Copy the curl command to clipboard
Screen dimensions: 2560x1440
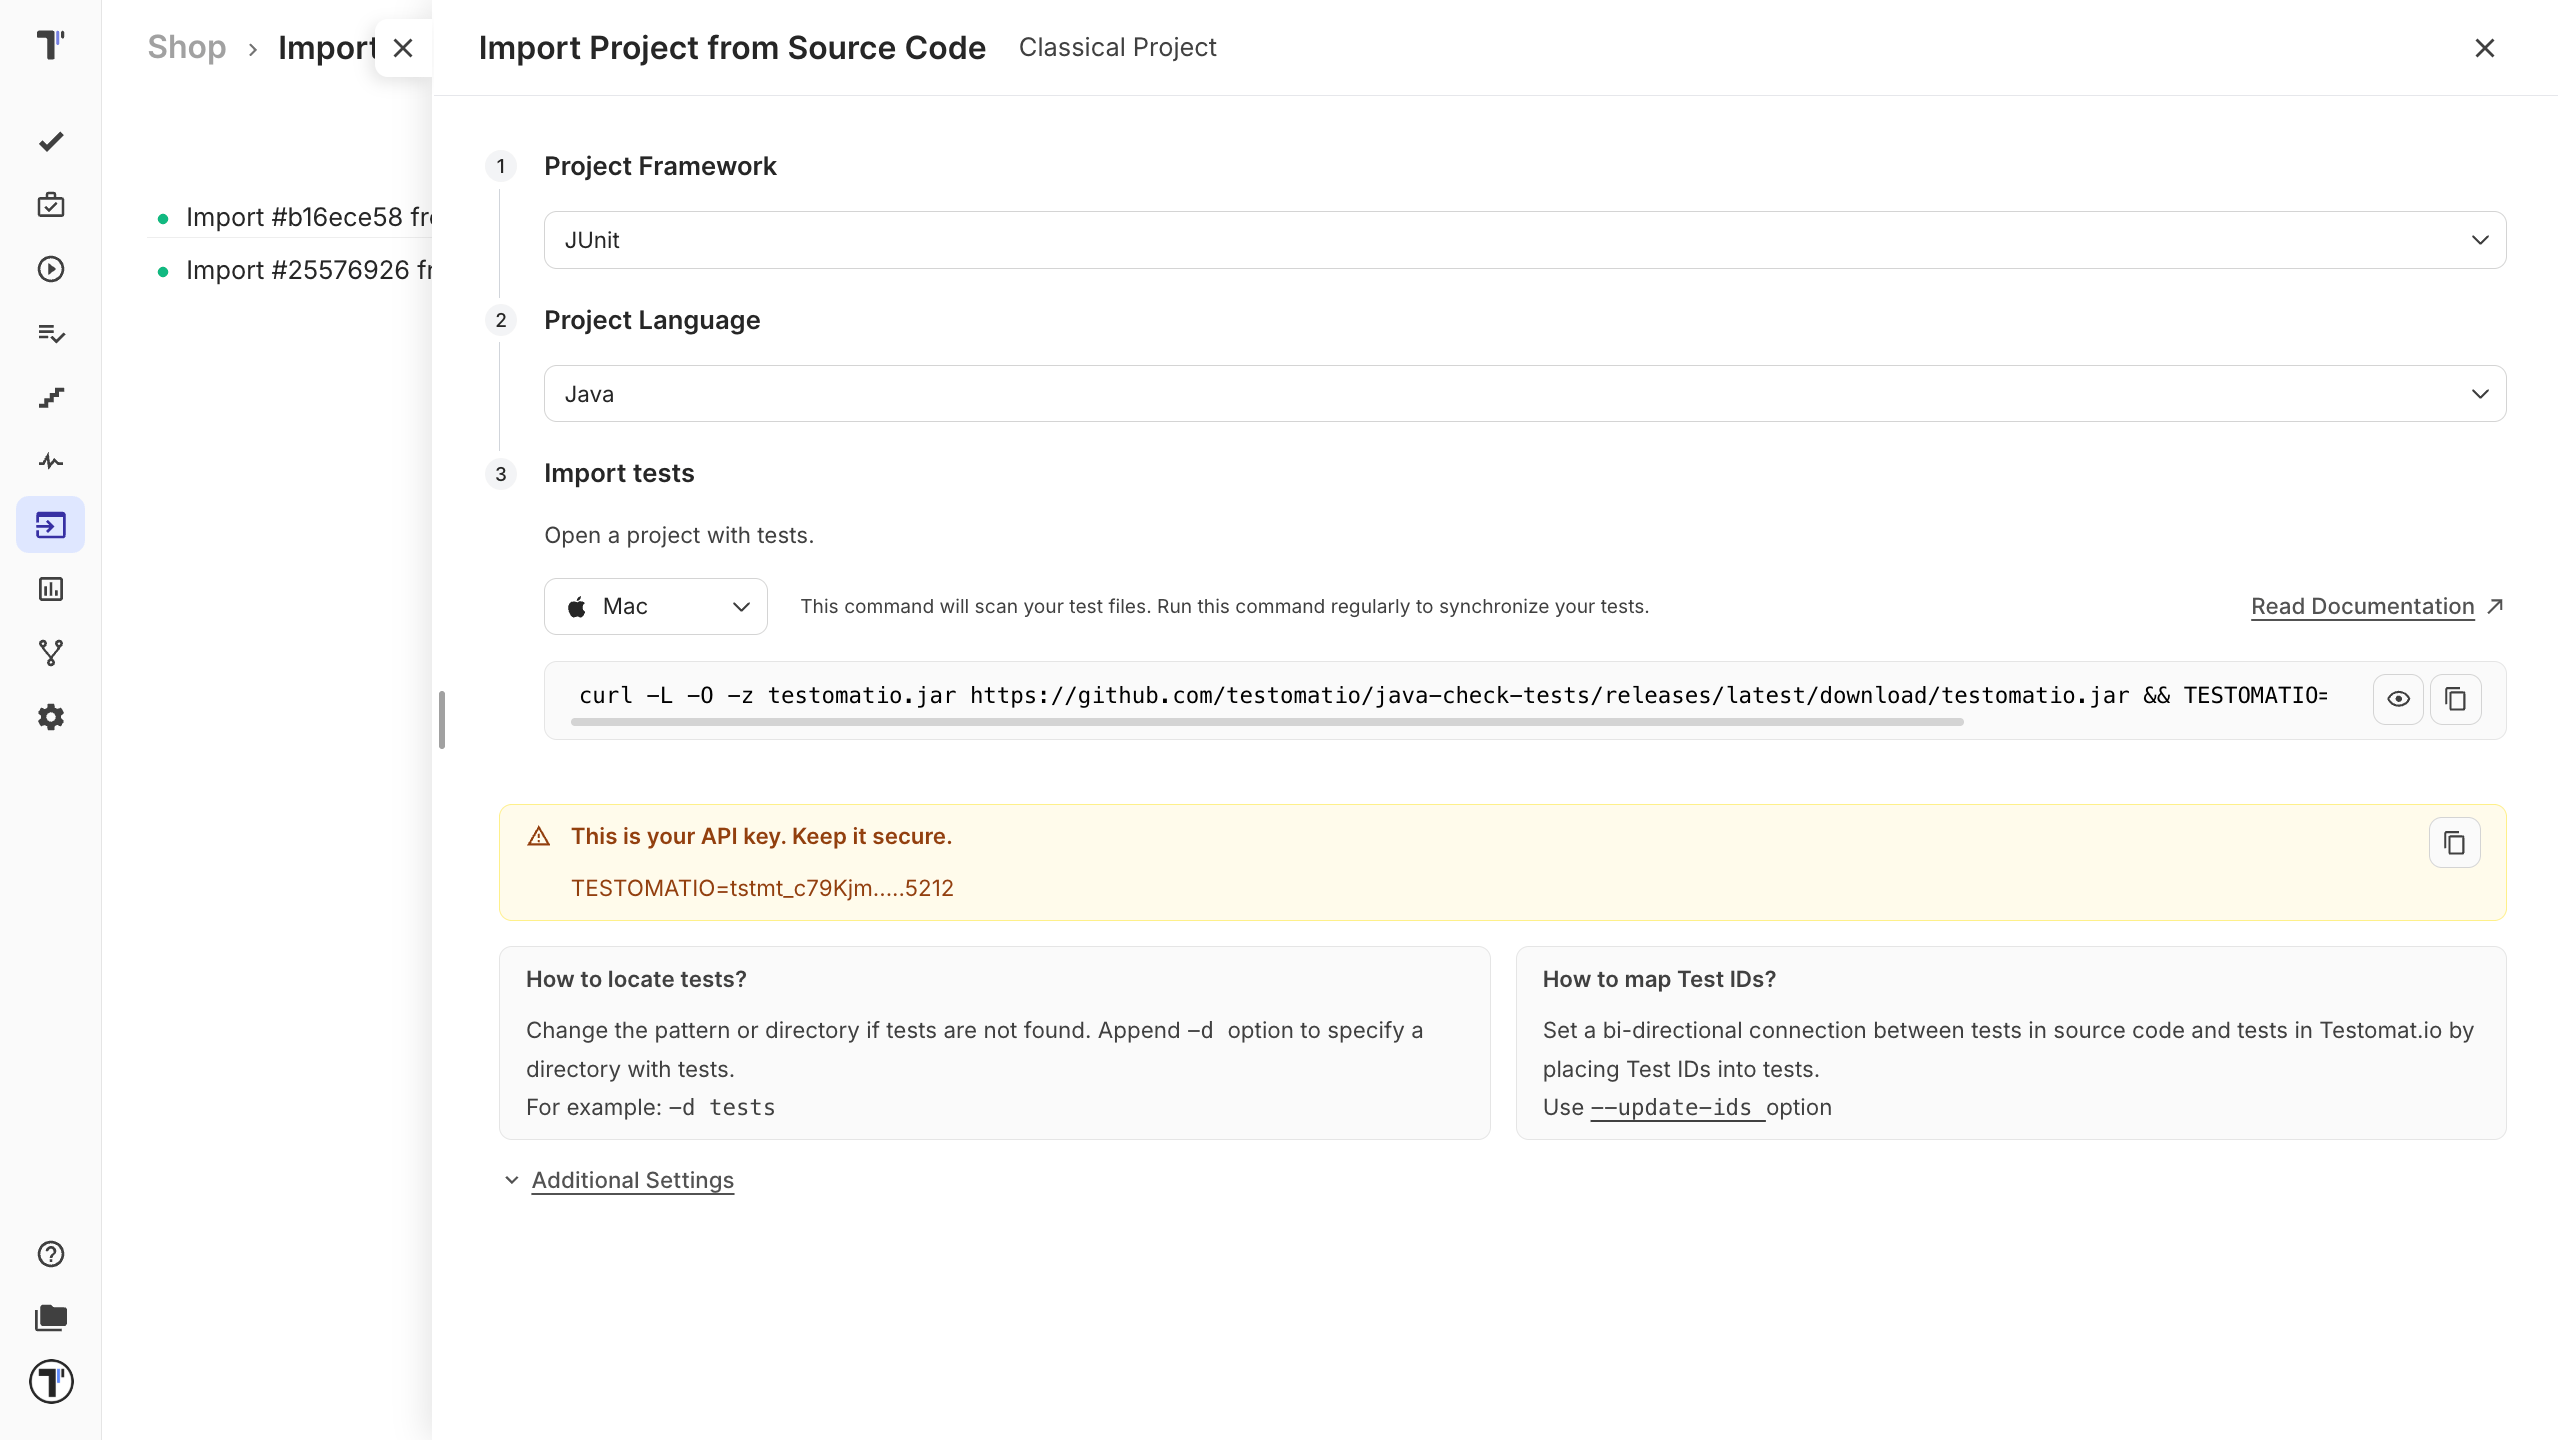[2455, 699]
